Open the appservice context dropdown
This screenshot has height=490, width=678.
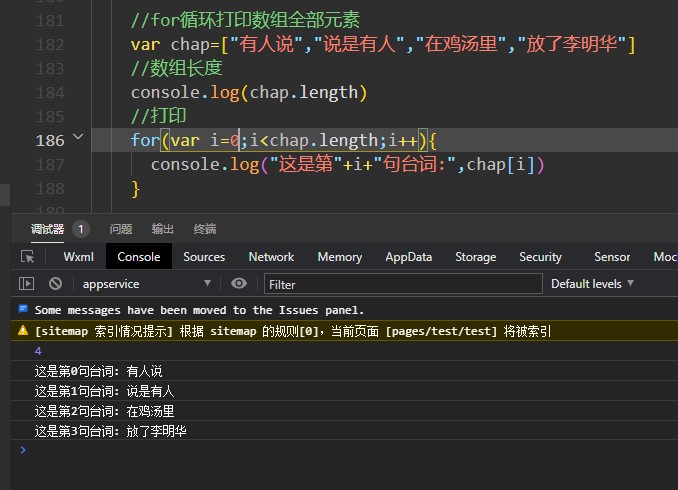(147, 284)
